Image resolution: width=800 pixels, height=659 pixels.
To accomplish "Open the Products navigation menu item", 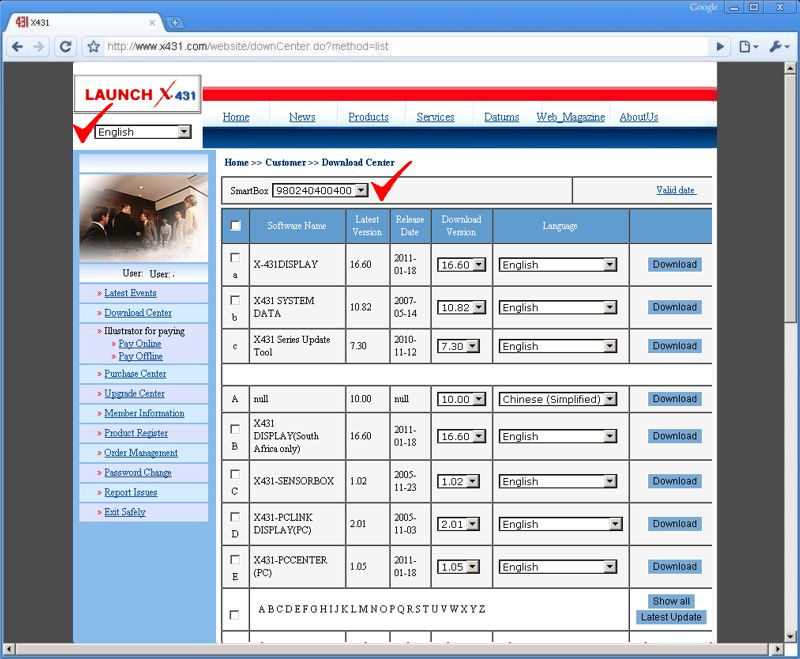I will [x=368, y=117].
